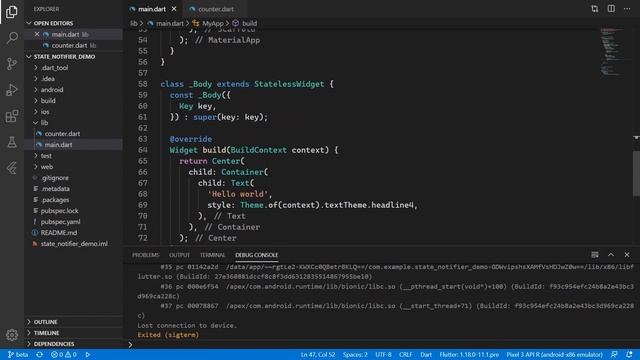Change the CRLF line ending setting
Screen dimensions: 640x360
pyautogui.click(x=405, y=355)
